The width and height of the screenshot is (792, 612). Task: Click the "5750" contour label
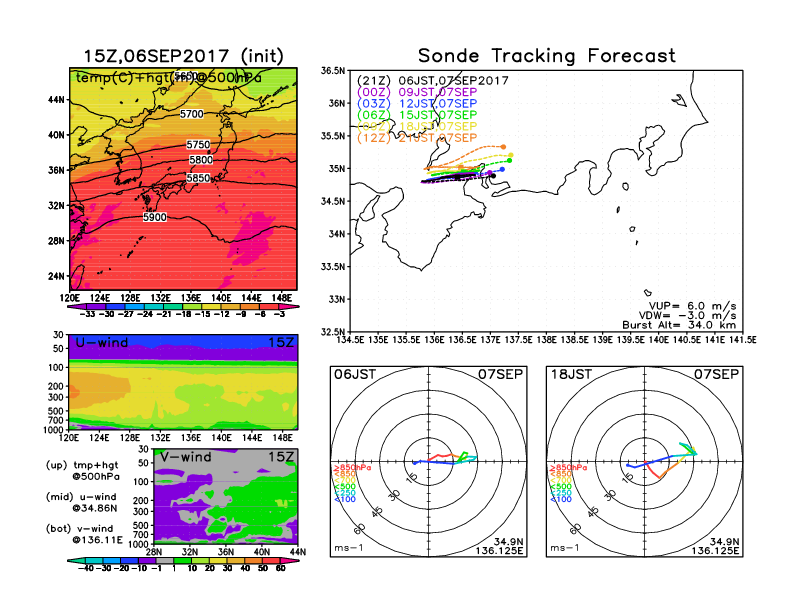198,145
